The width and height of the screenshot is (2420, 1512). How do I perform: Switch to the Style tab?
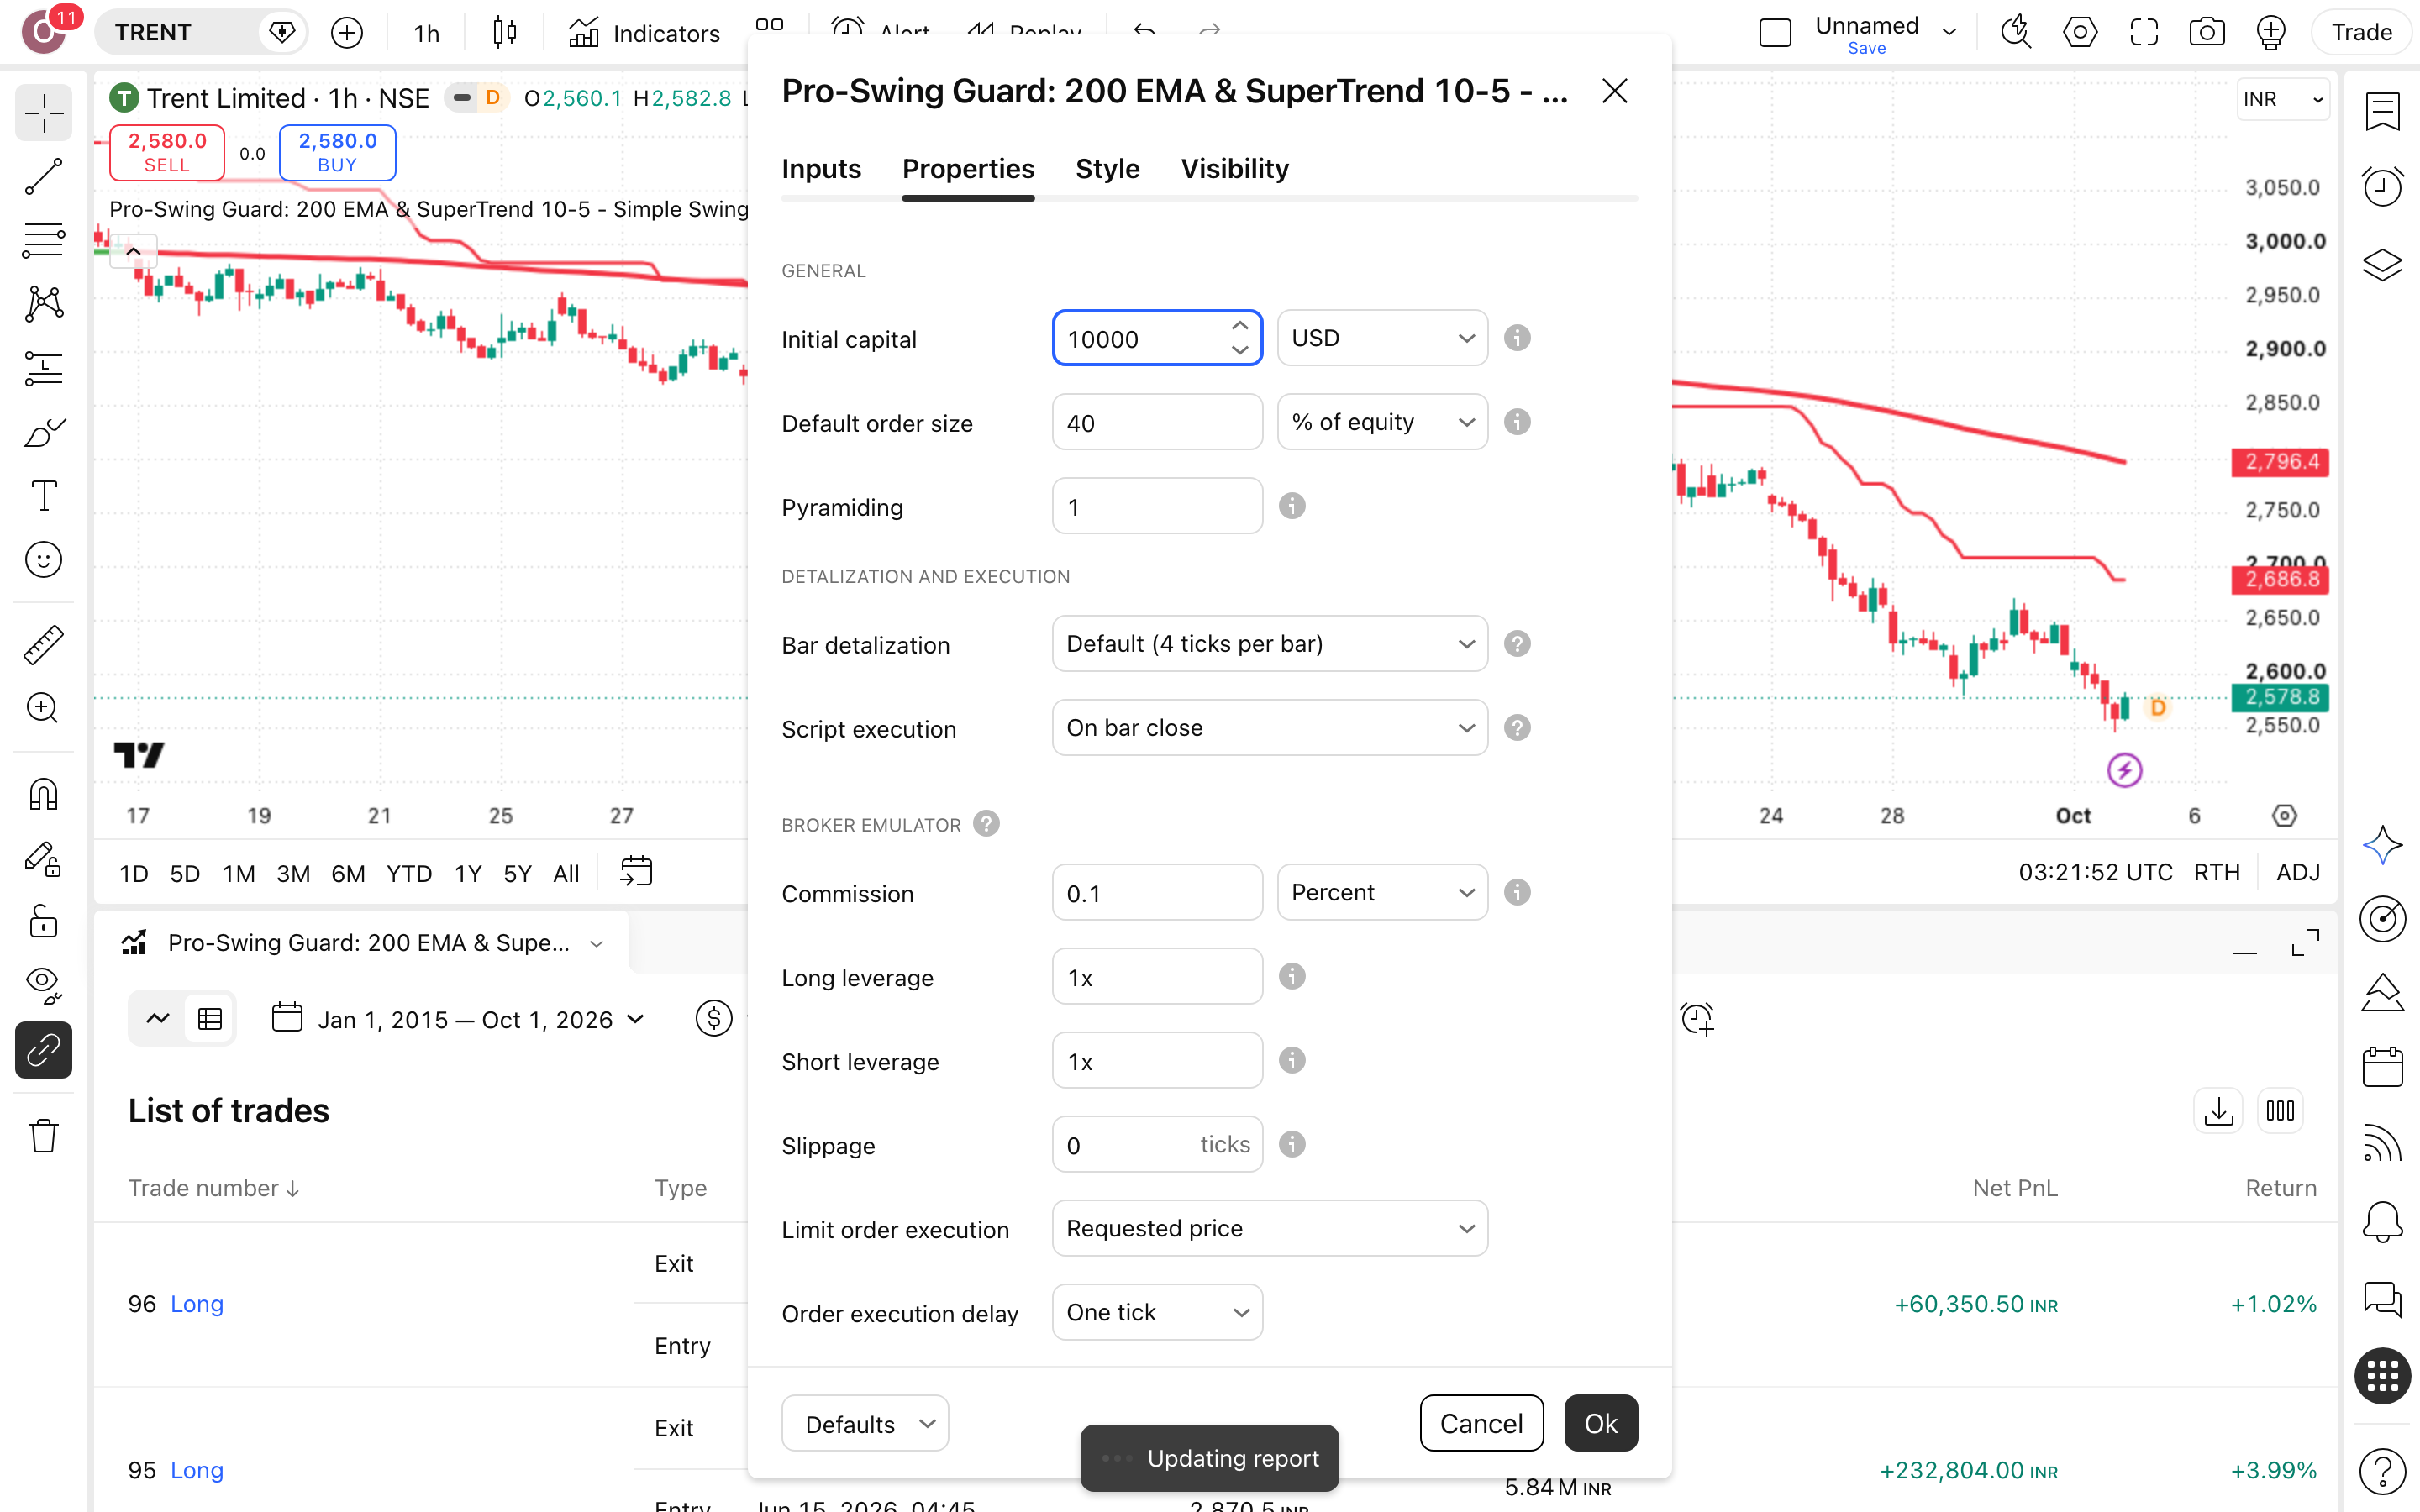tap(1107, 169)
